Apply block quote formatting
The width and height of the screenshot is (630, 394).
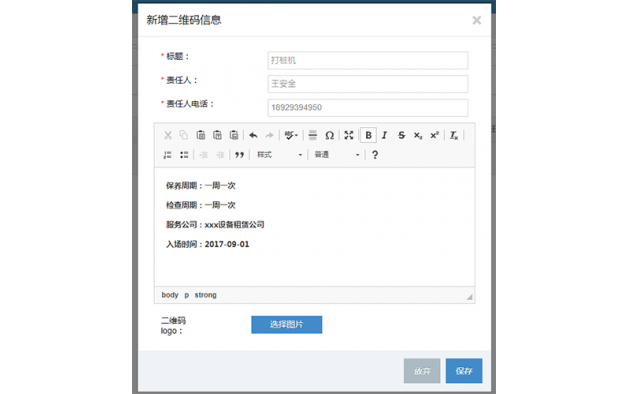pos(239,155)
